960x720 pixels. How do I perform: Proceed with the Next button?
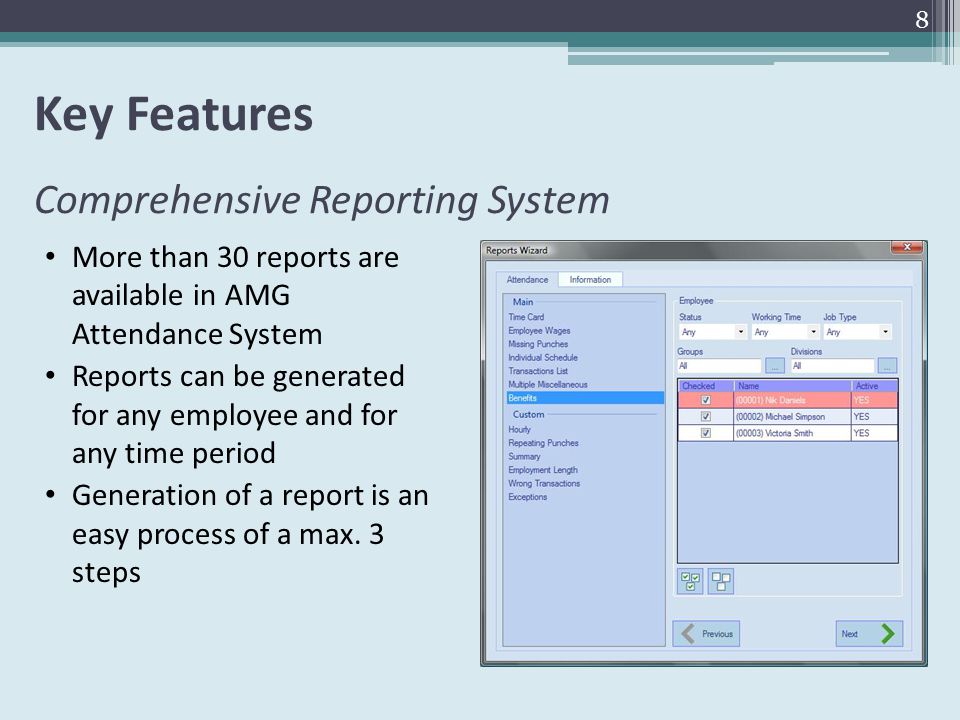coord(869,634)
